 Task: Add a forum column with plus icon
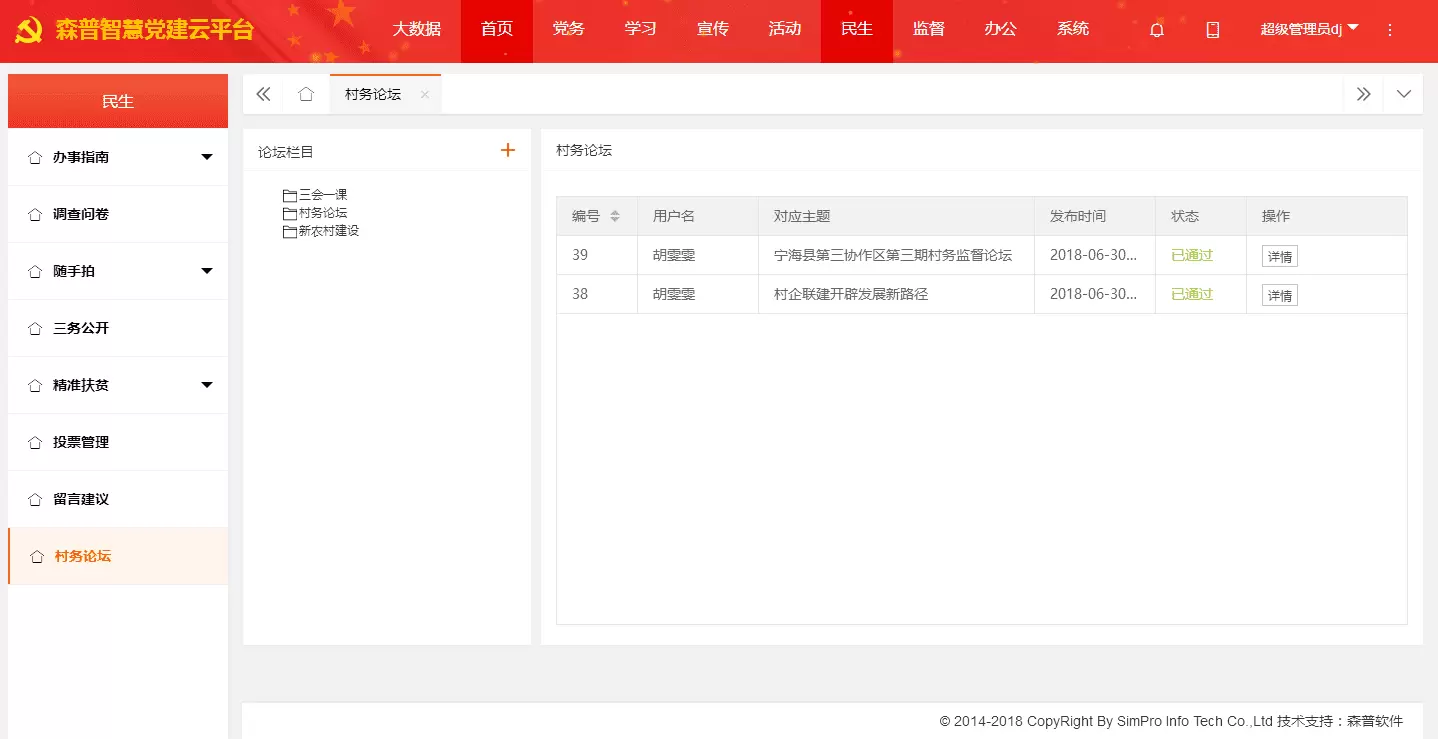(x=508, y=150)
